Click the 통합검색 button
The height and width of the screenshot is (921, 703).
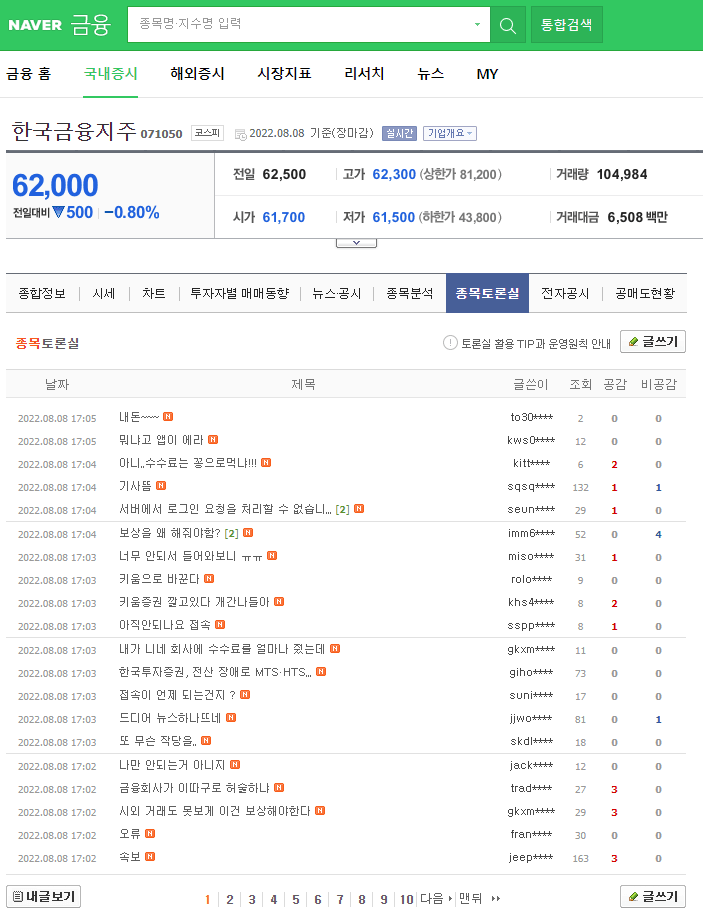pyautogui.click(x=566, y=25)
